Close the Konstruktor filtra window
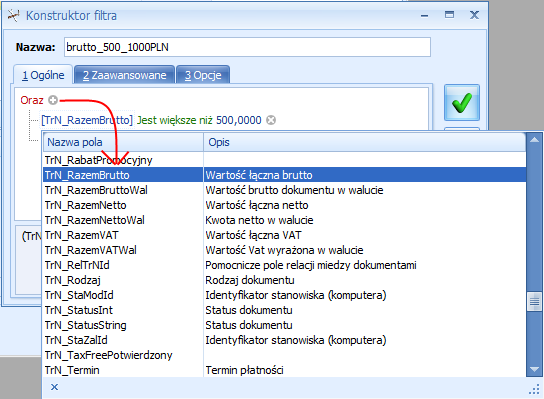 (x=474, y=15)
